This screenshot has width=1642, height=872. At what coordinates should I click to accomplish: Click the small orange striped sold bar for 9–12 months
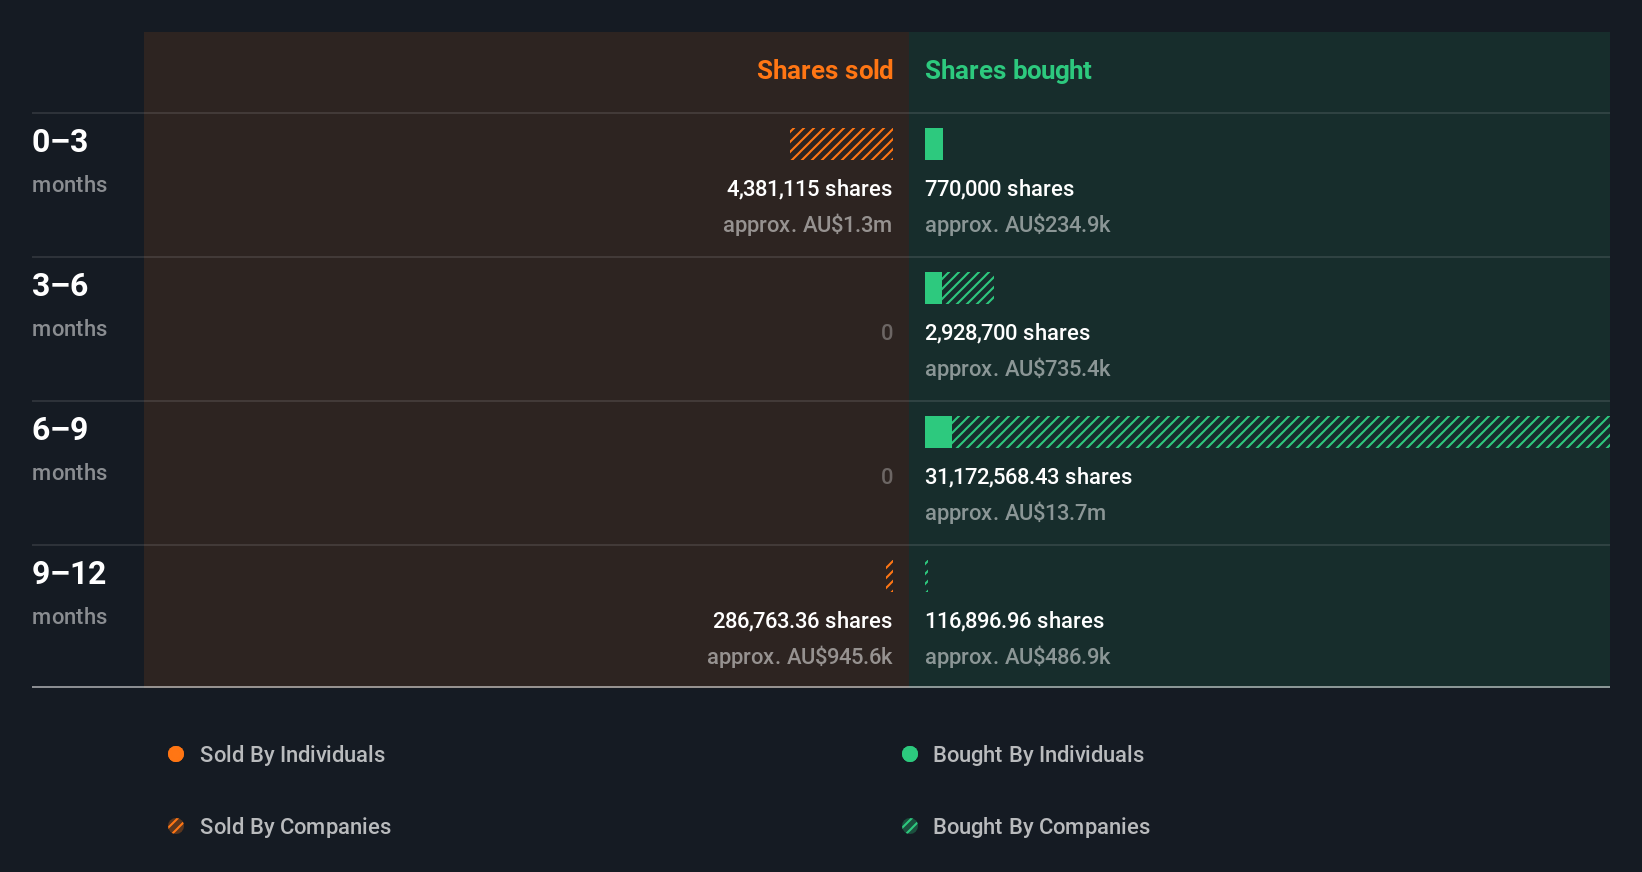(890, 576)
